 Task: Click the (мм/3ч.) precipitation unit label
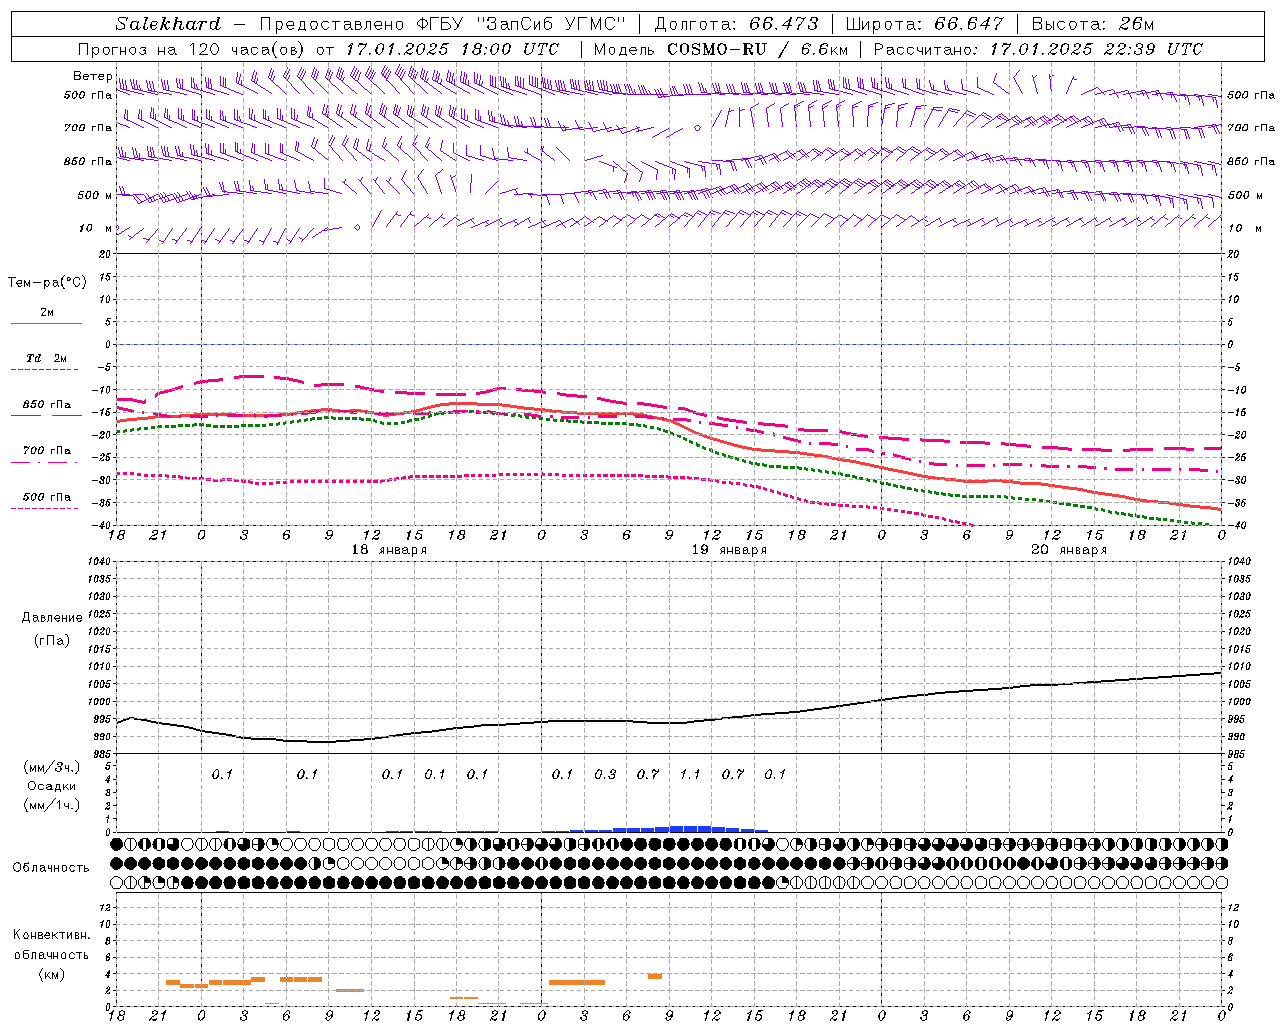(x=52, y=768)
